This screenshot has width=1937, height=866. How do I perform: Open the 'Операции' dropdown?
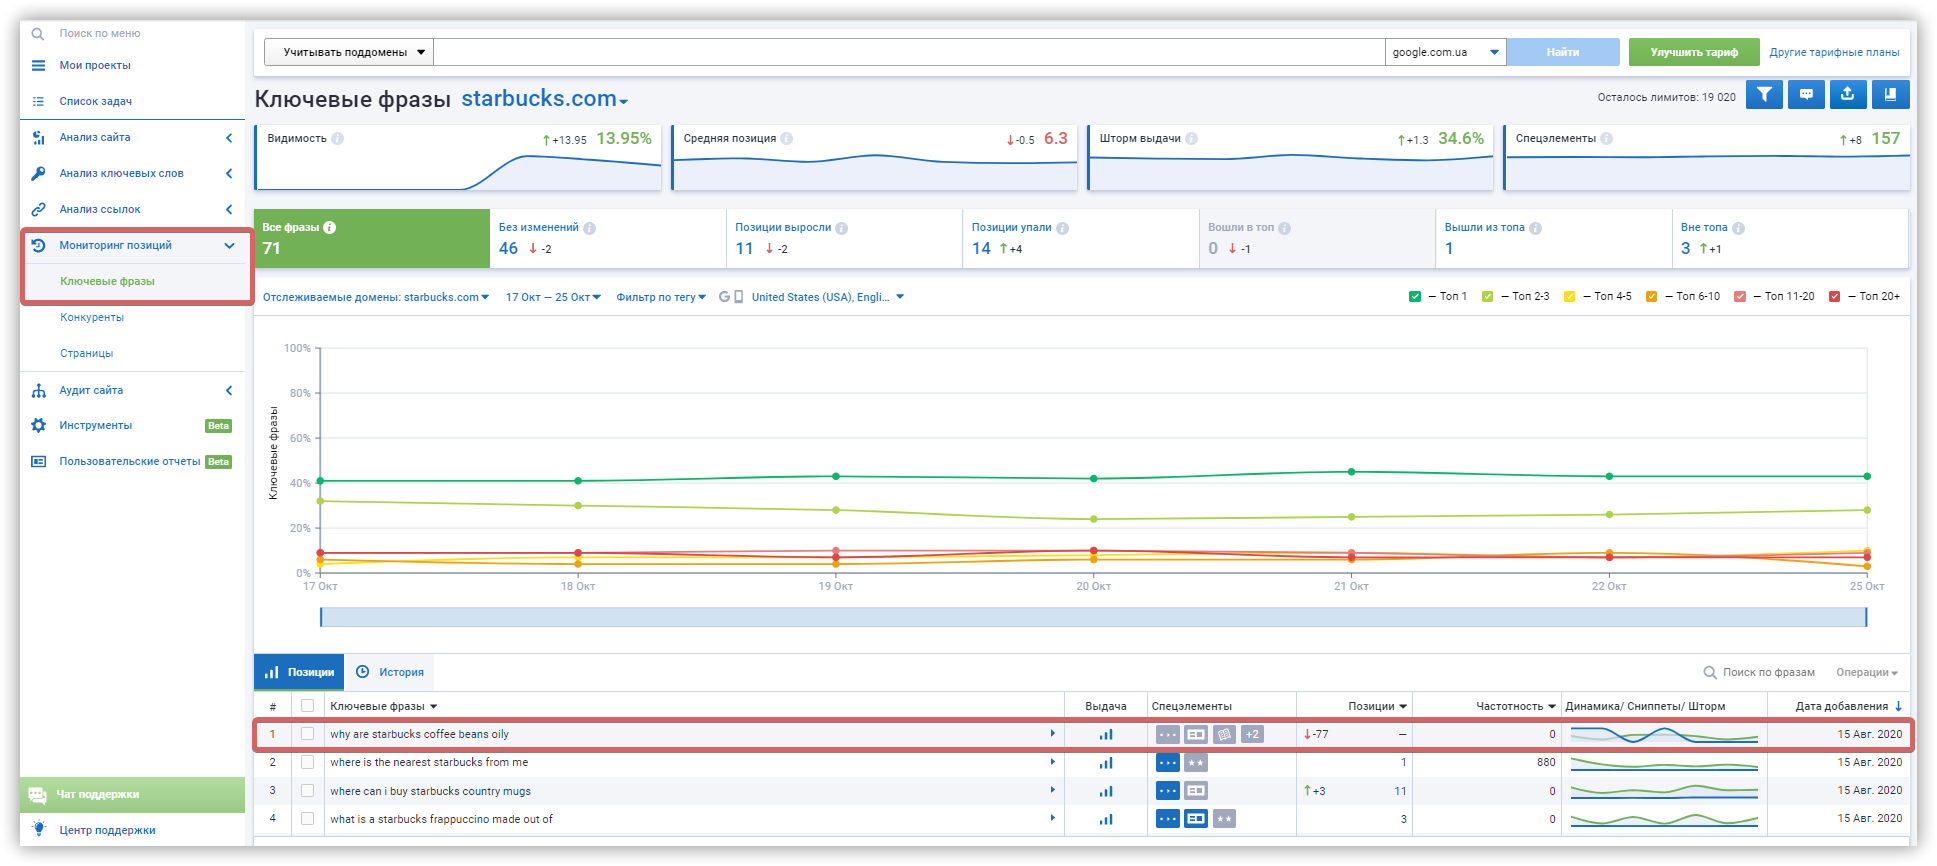[1867, 673]
